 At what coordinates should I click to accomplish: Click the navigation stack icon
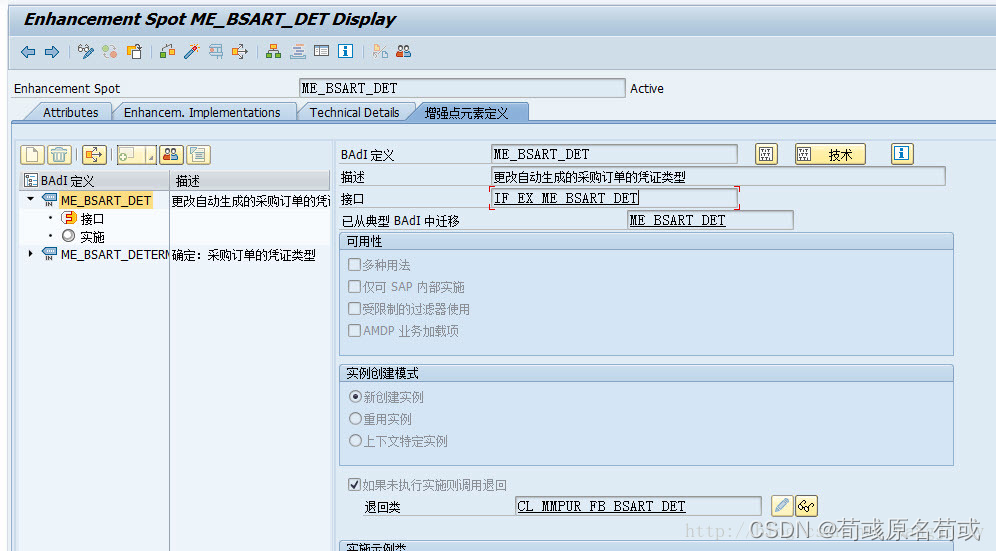point(298,51)
